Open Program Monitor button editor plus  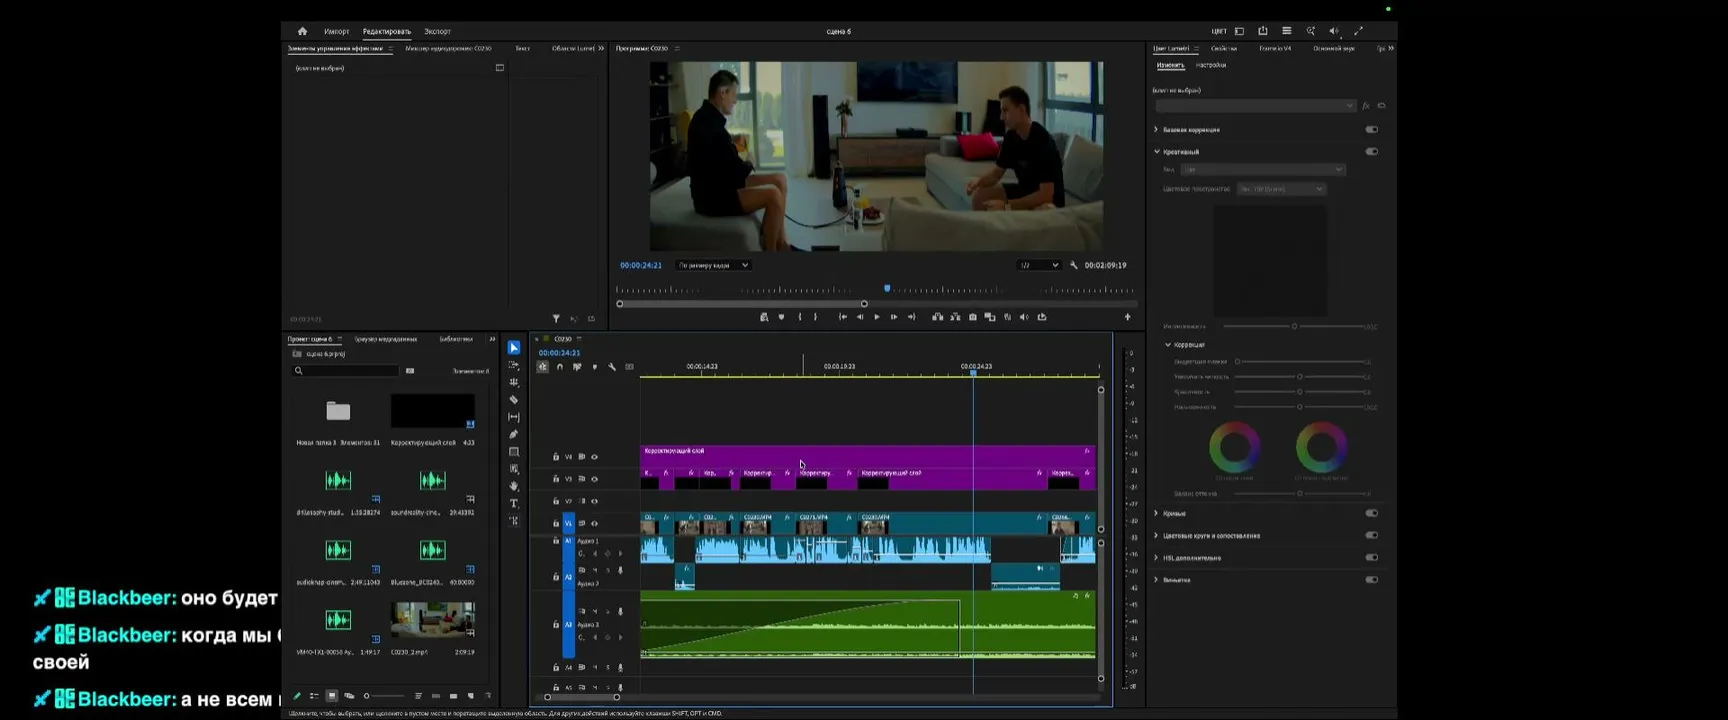(1128, 317)
